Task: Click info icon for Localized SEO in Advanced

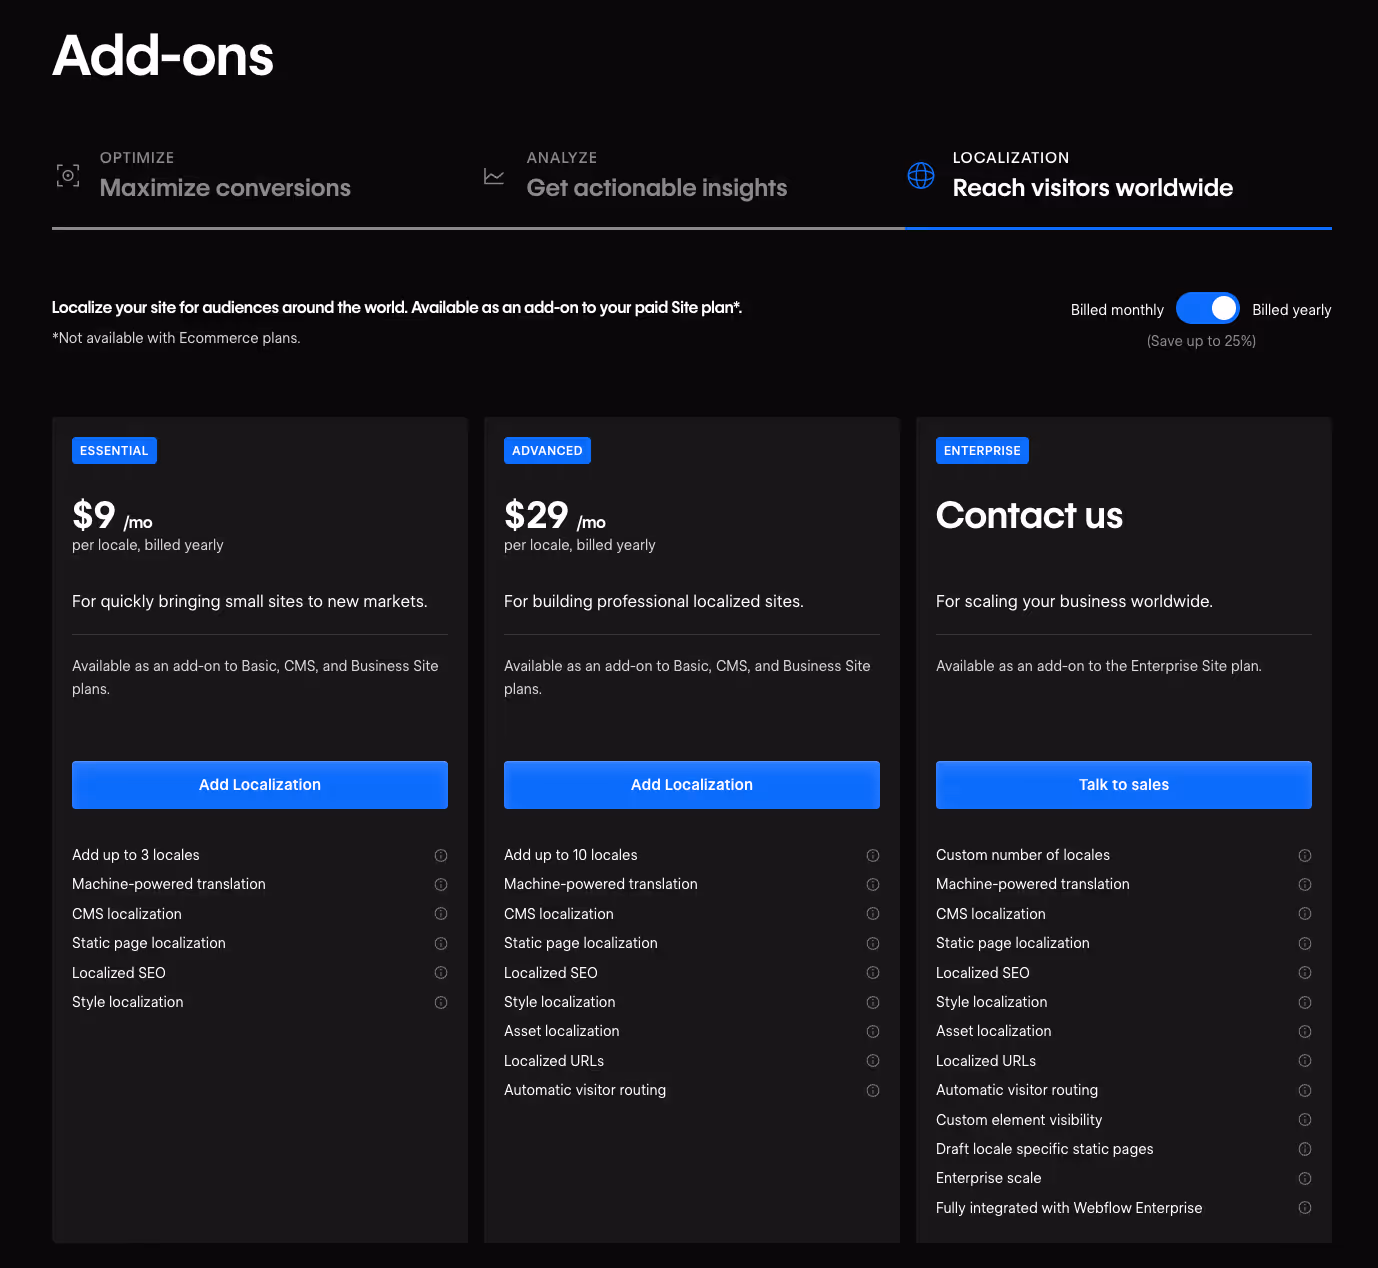Action: tap(872, 972)
